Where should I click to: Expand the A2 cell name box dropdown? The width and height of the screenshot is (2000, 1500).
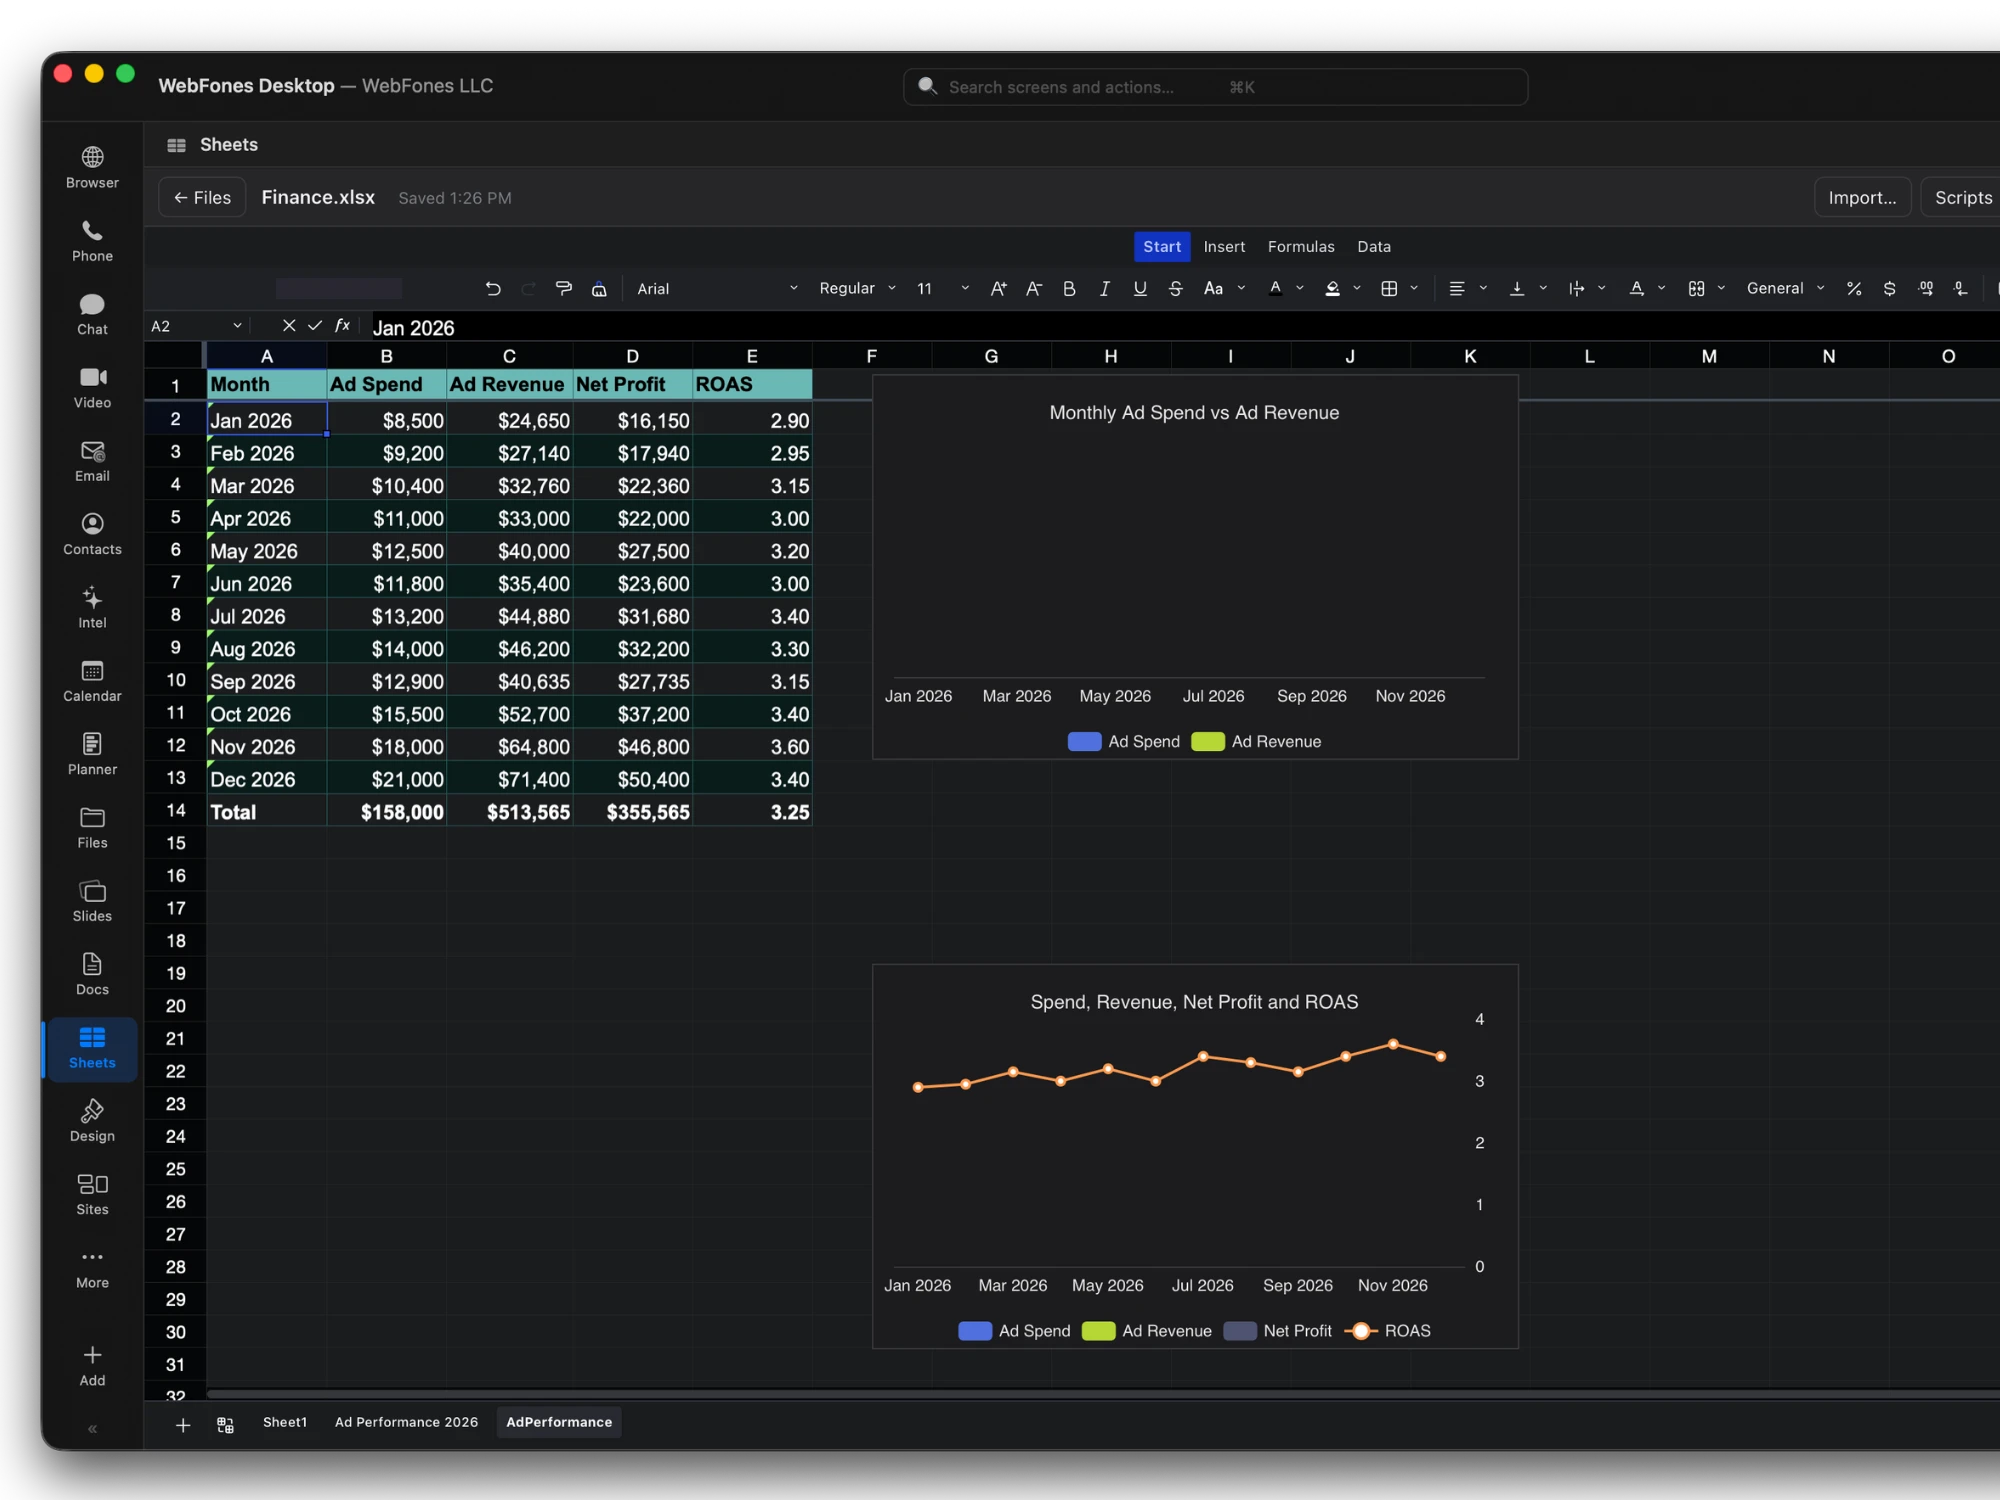(x=237, y=326)
